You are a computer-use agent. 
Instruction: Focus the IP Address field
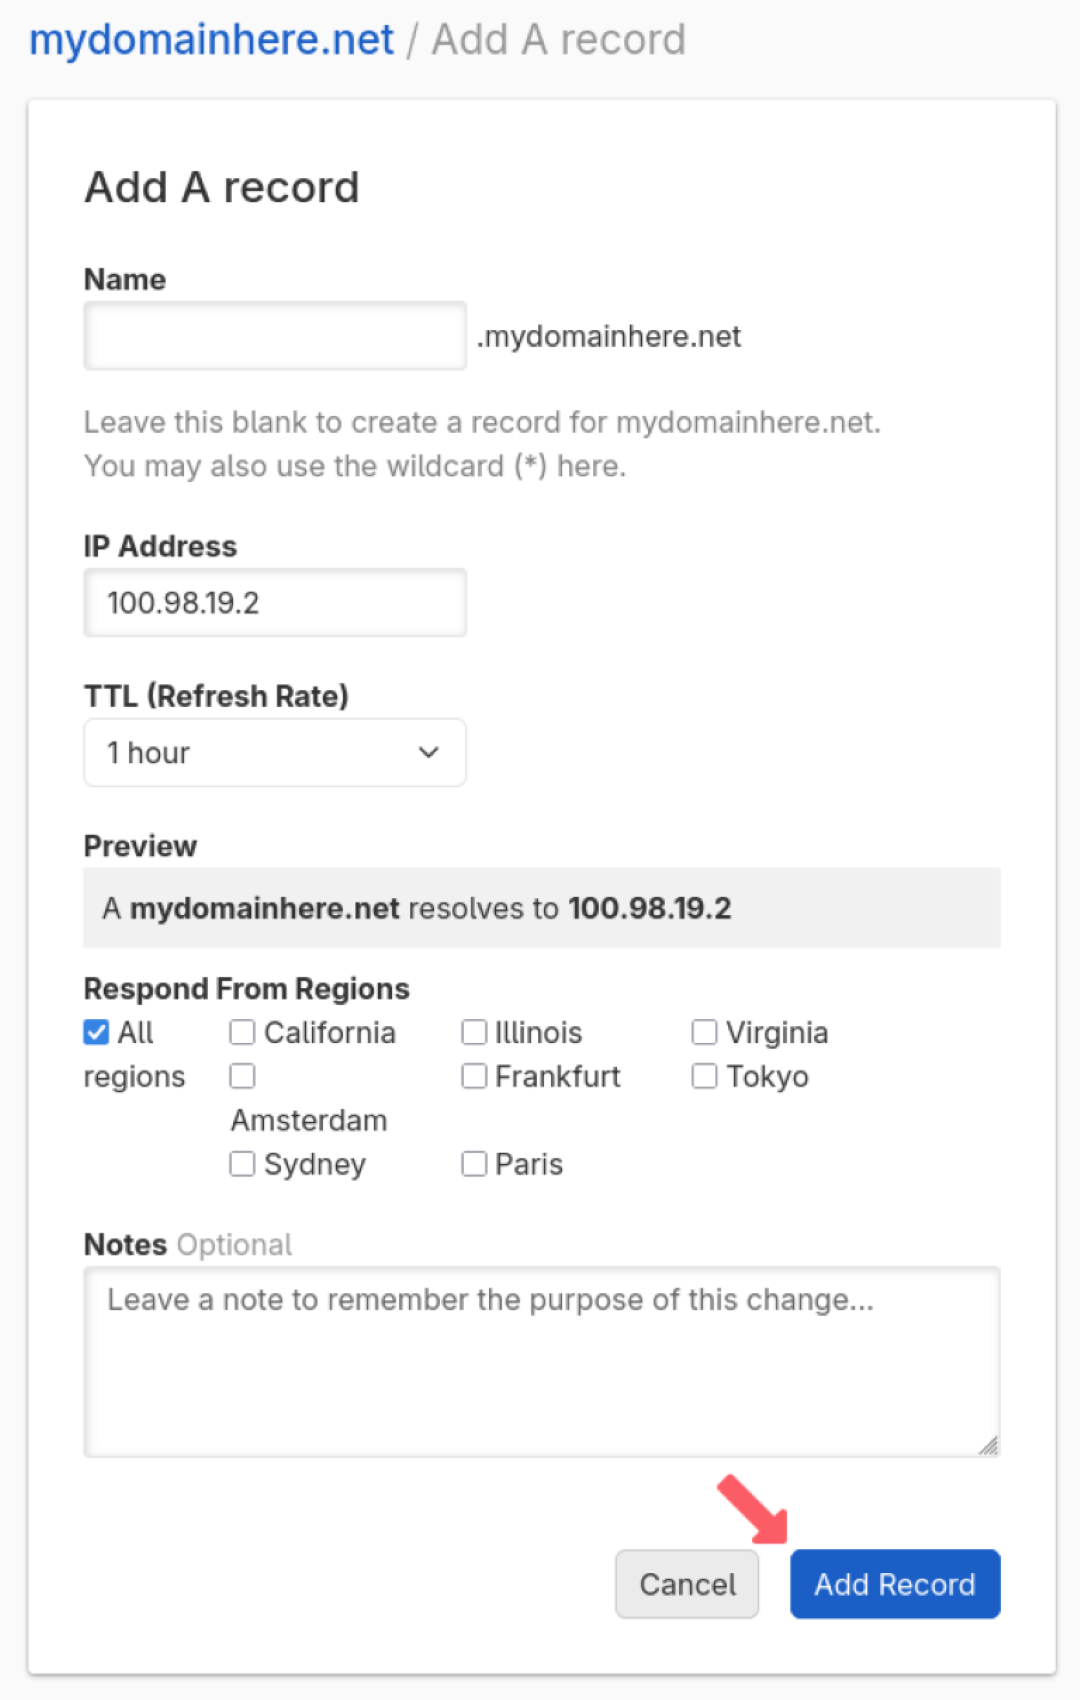275,603
